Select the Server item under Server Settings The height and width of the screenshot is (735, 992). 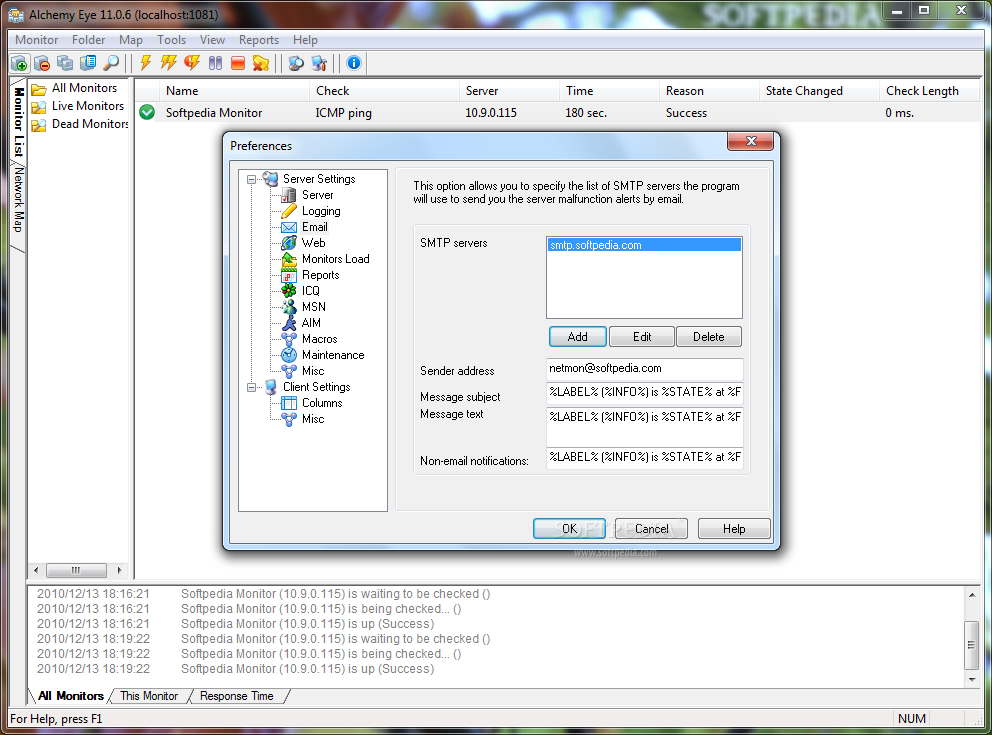point(317,195)
